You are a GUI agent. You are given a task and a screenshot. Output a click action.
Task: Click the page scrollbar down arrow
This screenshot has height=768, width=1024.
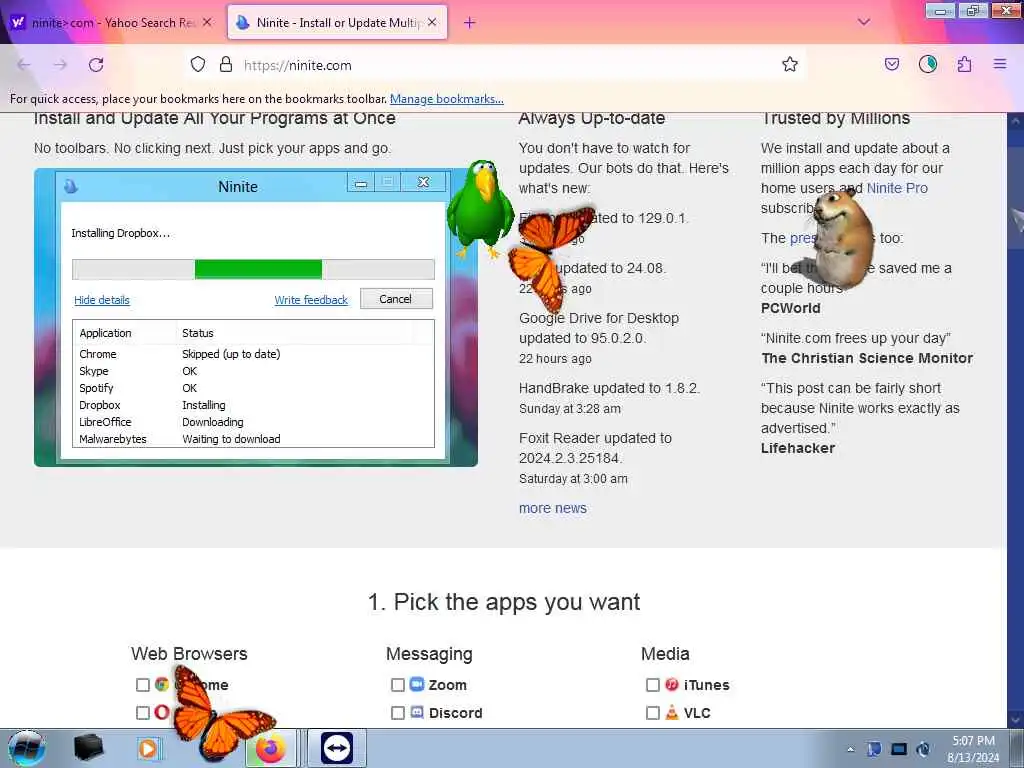click(1015, 720)
